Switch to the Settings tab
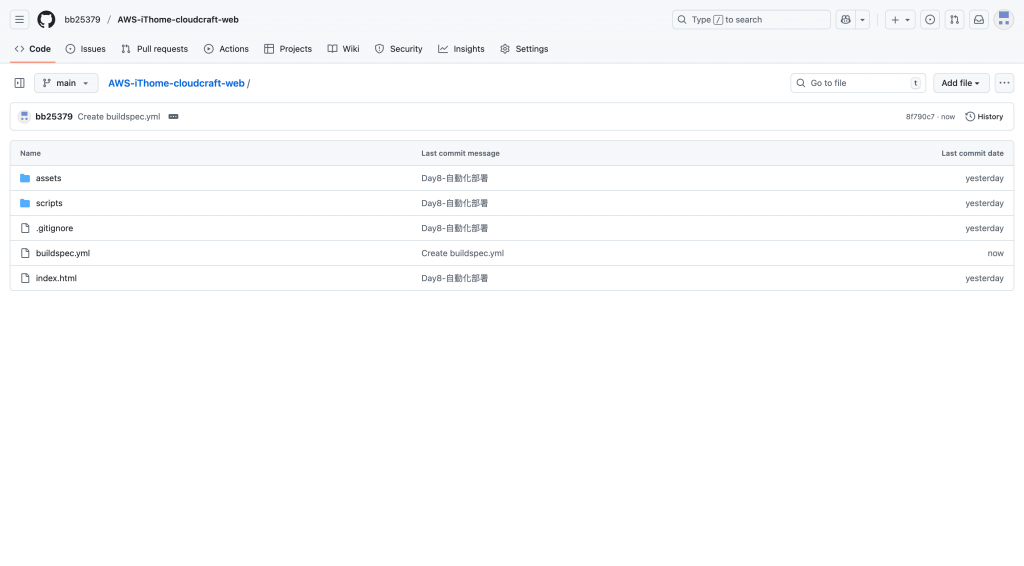Viewport: 1024px width, 566px height. pyautogui.click(x=524, y=49)
